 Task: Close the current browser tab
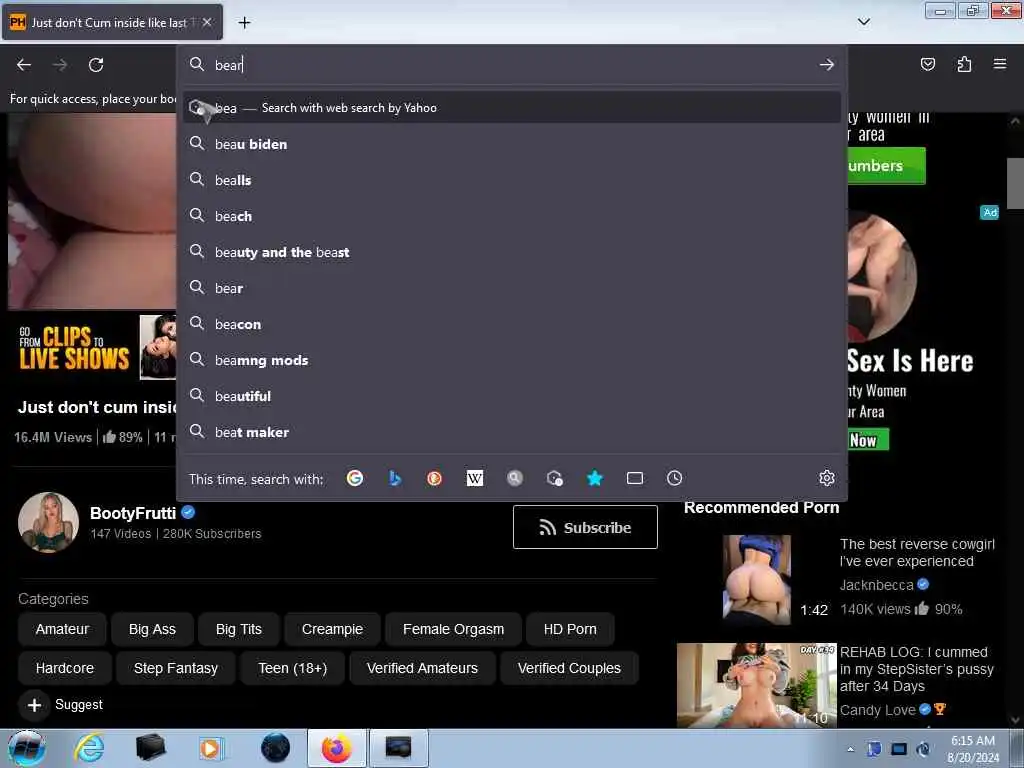pos(207,22)
